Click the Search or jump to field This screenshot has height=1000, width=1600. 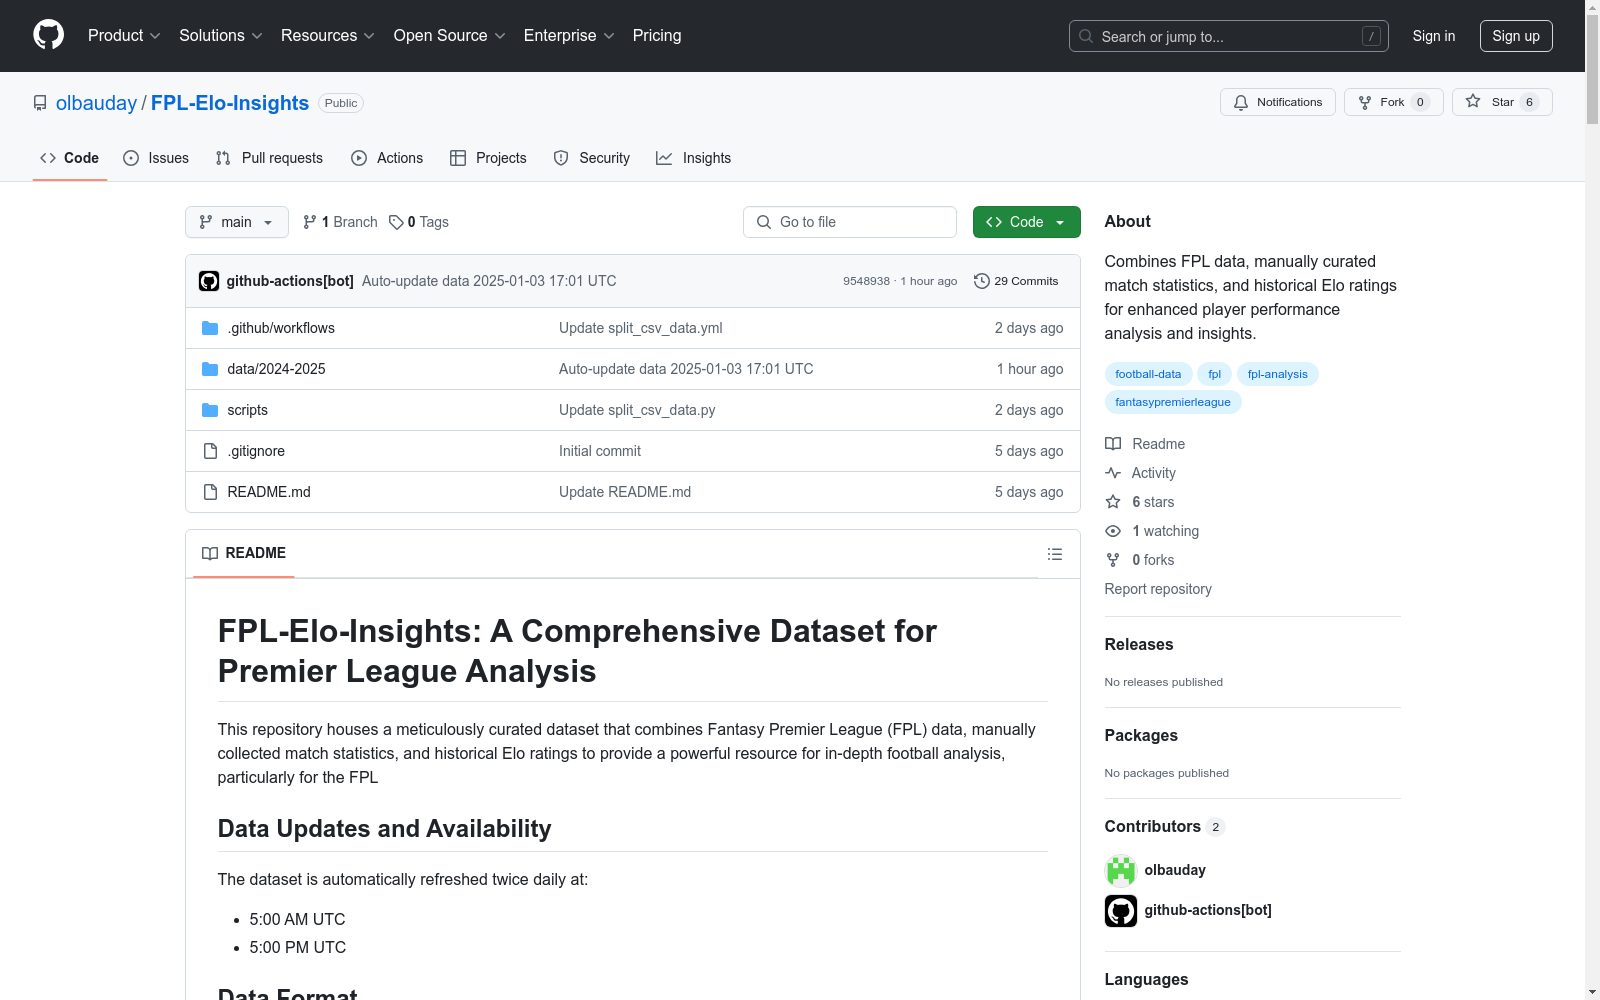click(x=1229, y=36)
